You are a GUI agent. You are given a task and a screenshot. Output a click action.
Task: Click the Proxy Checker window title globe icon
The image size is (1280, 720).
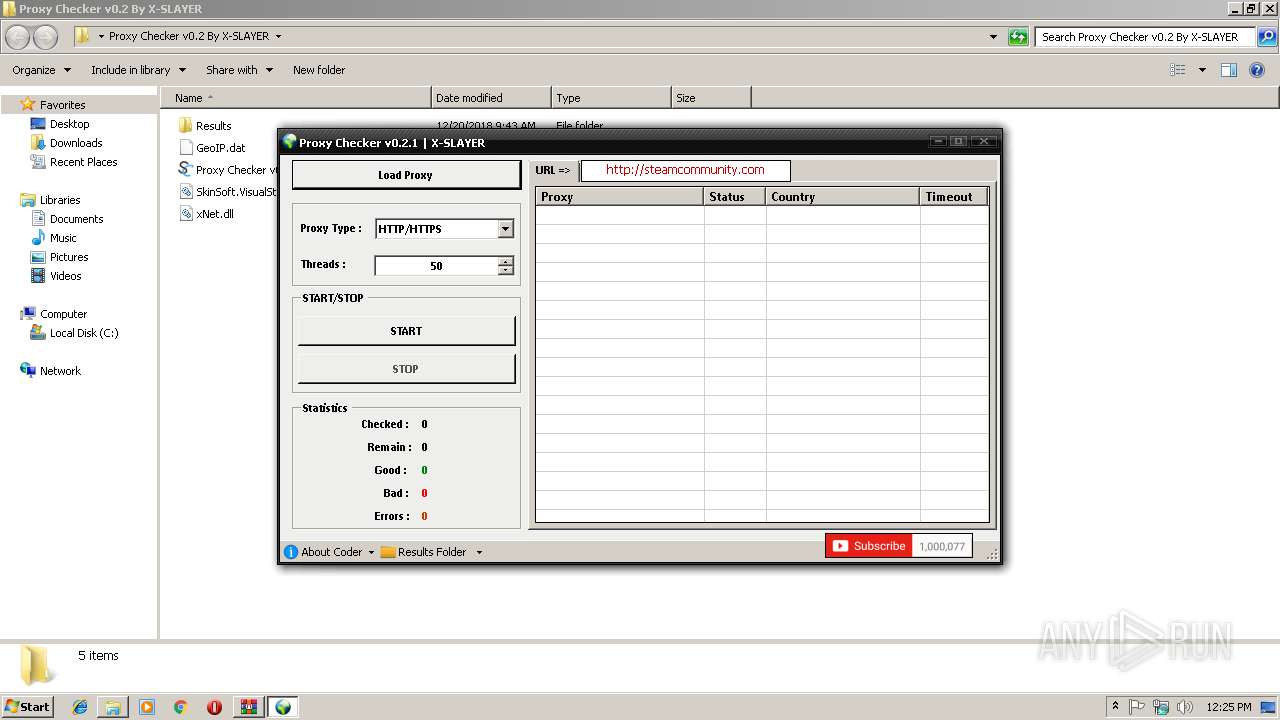coord(290,142)
